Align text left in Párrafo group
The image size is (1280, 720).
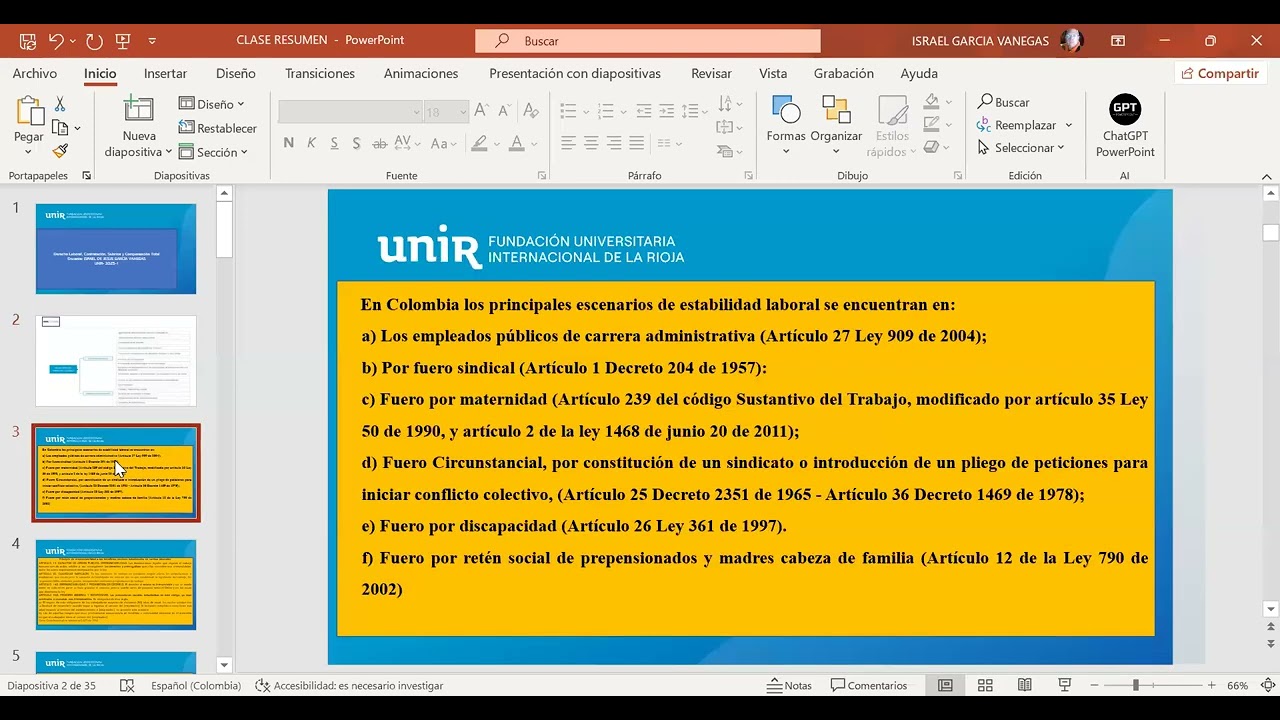(x=568, y=144)
